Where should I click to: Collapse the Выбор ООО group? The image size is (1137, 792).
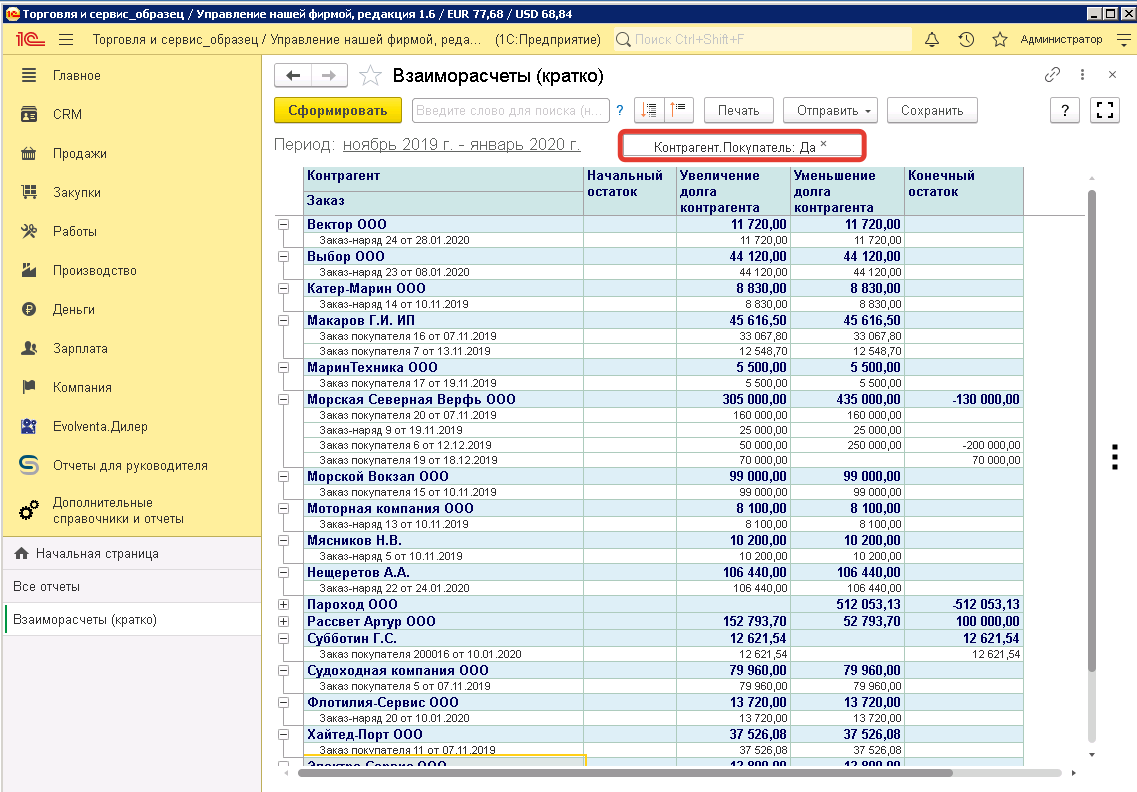pos(284,257)
